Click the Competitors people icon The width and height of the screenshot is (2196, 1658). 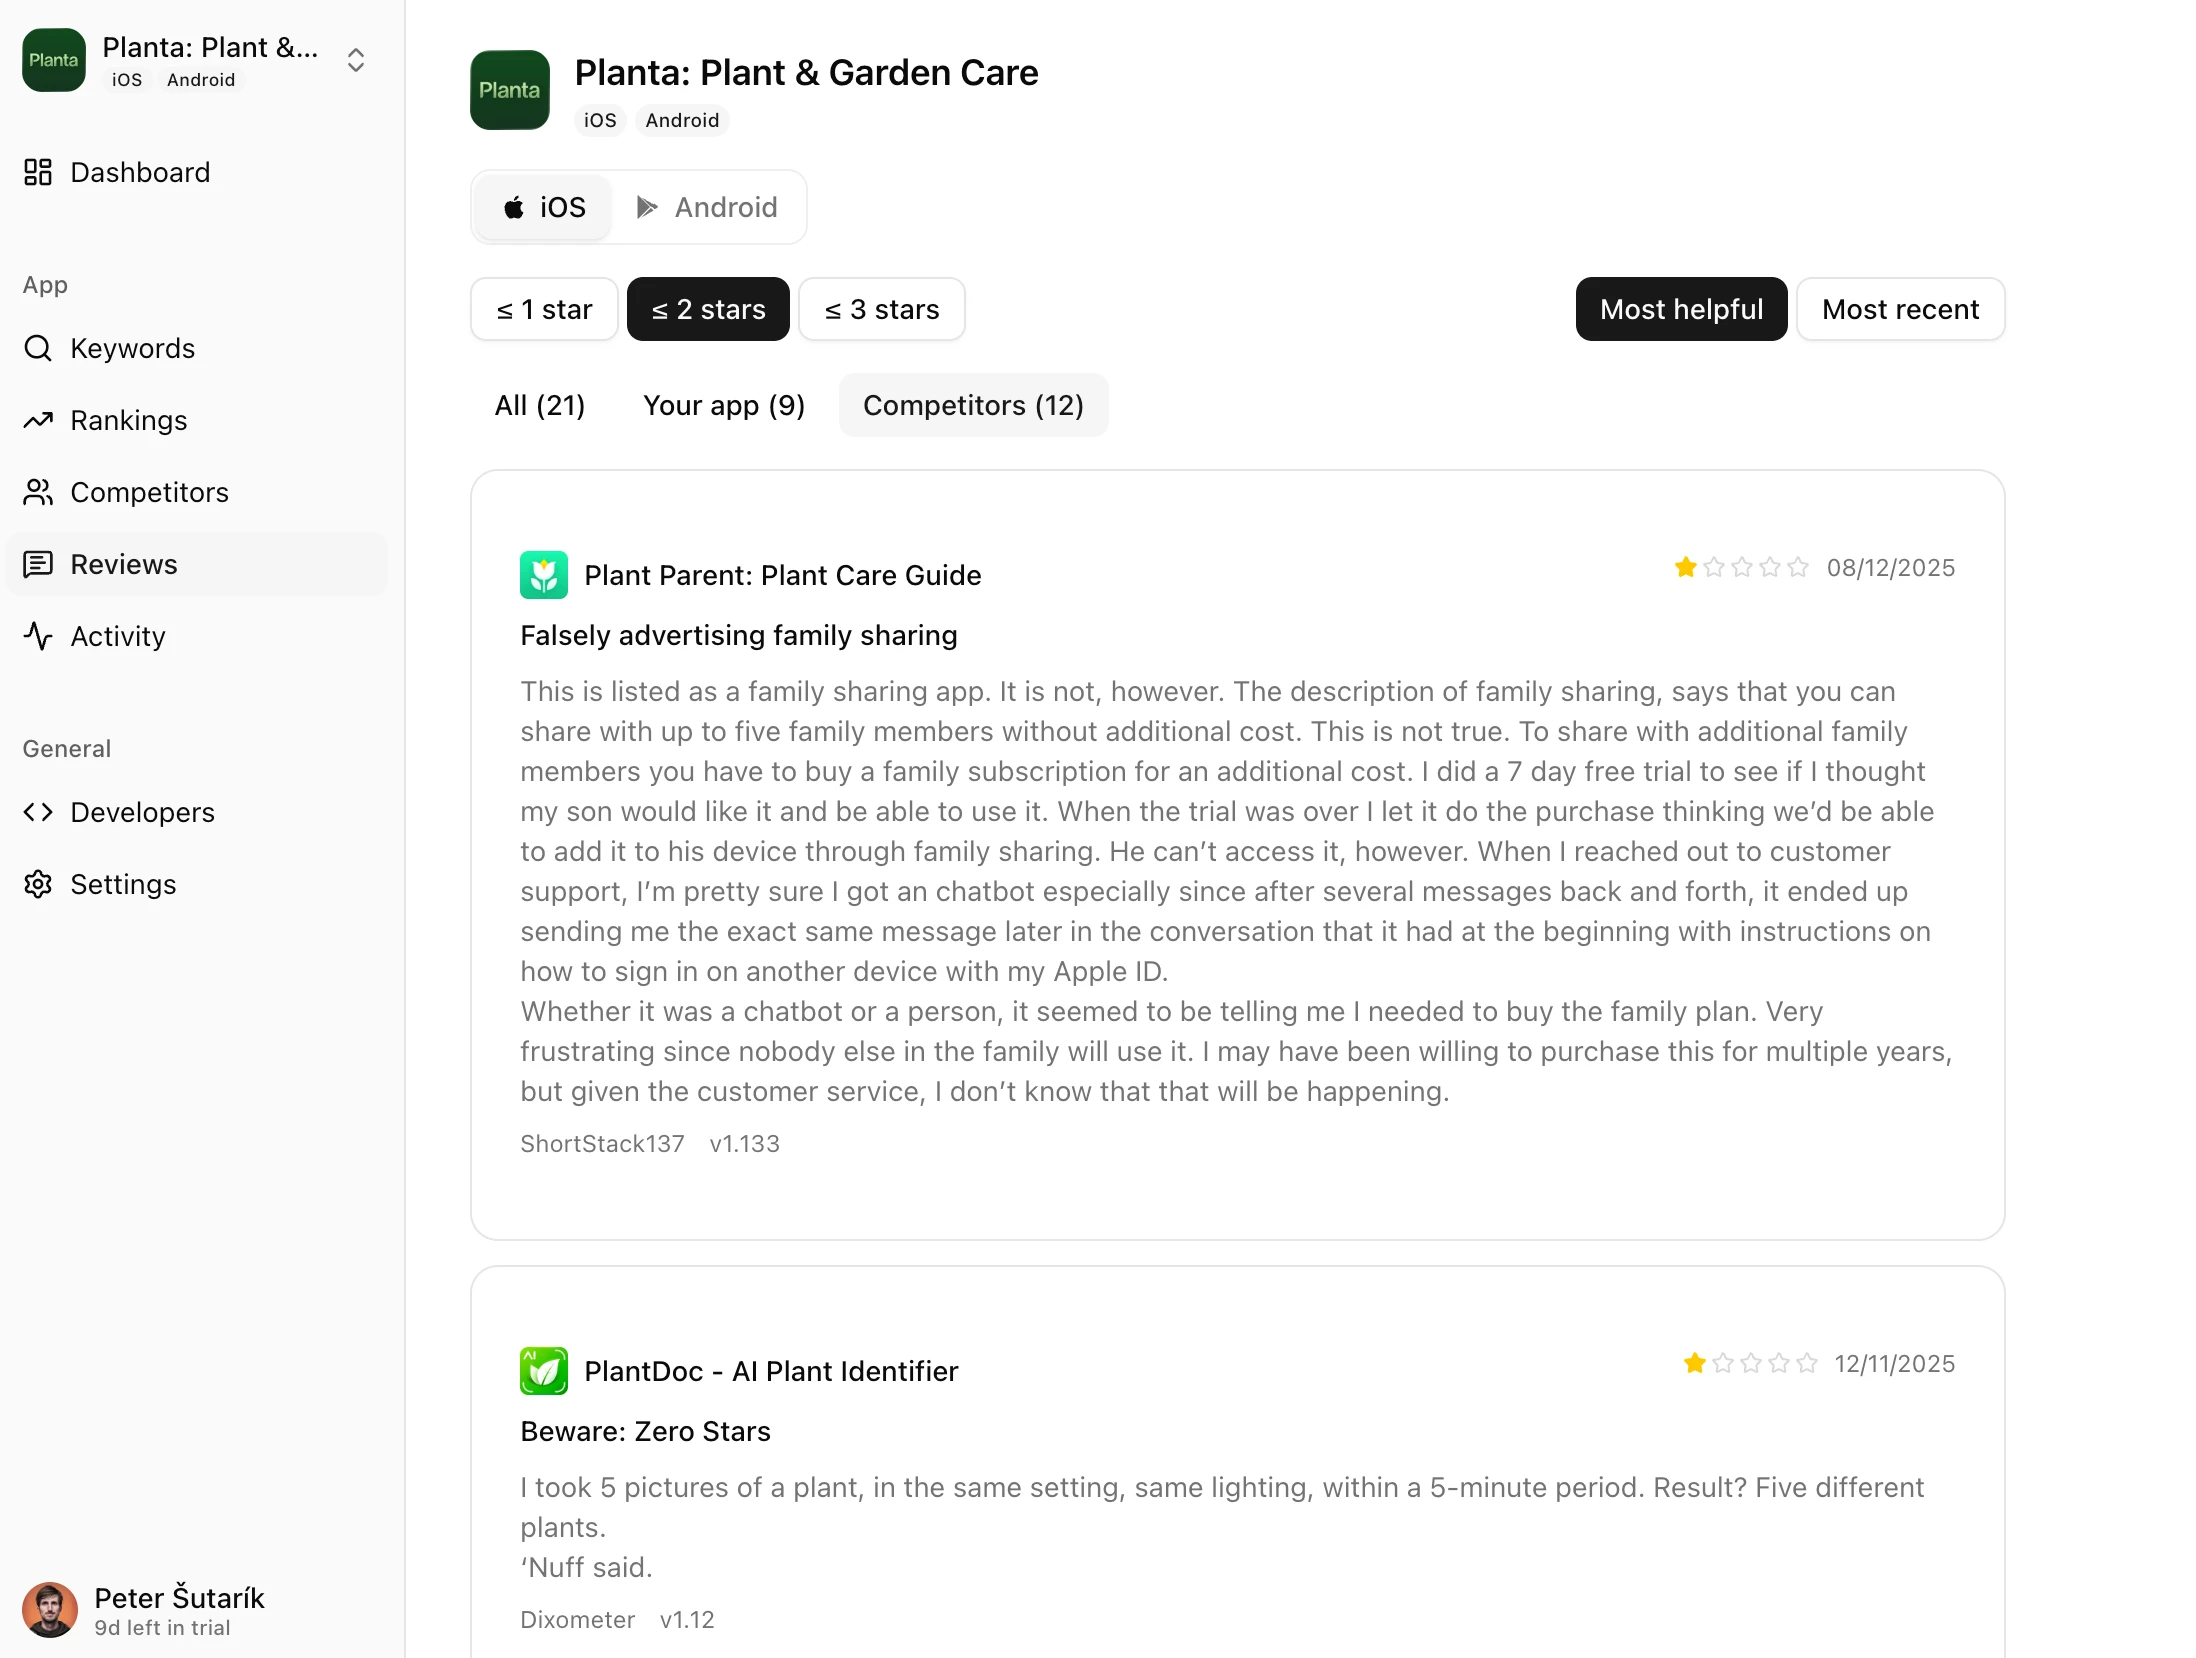pyautogui.click(x=38, y=492)
